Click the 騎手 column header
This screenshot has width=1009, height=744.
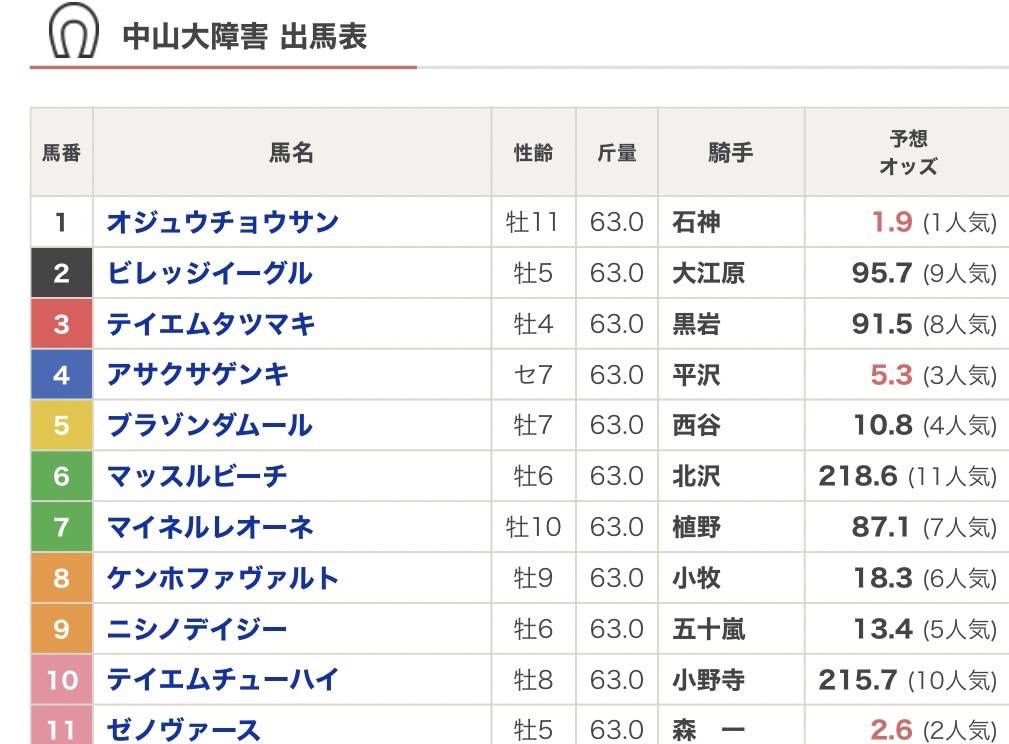point(730,153)
